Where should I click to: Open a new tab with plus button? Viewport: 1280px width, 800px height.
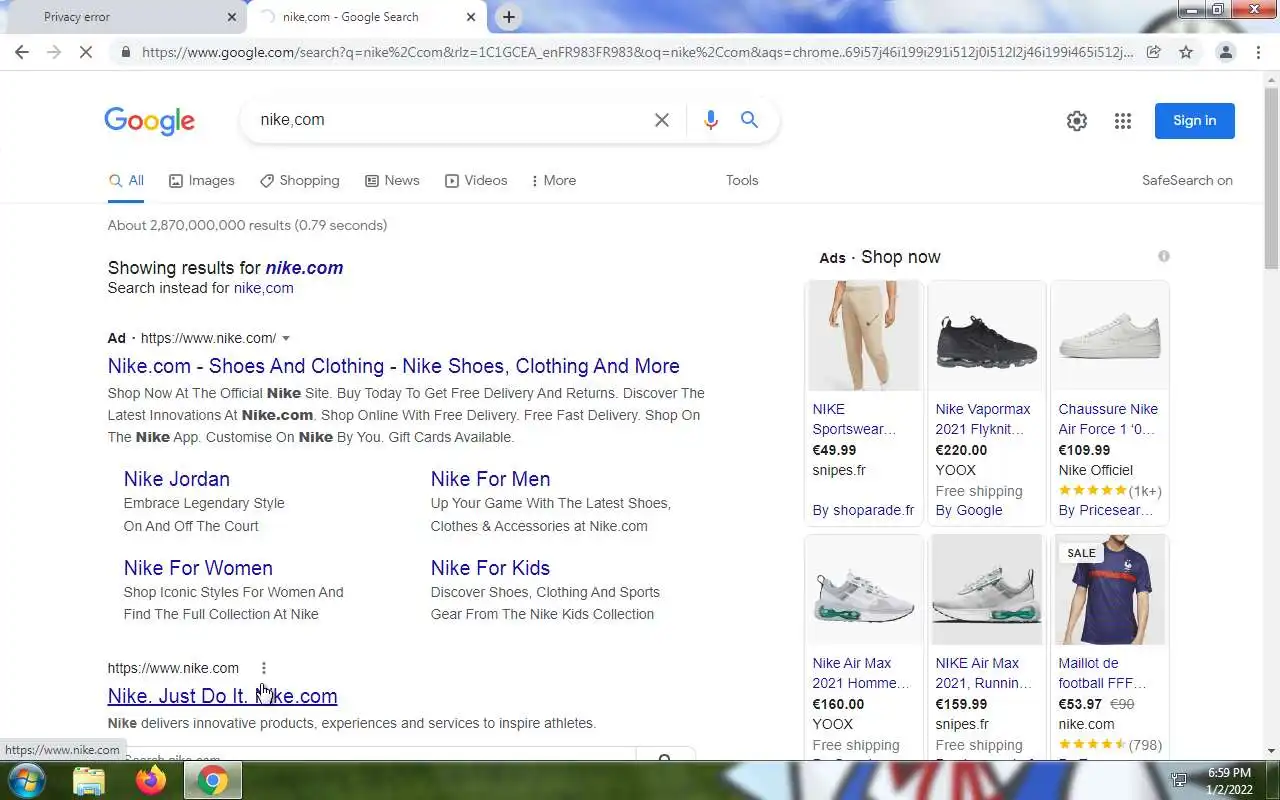pos(509,17)
